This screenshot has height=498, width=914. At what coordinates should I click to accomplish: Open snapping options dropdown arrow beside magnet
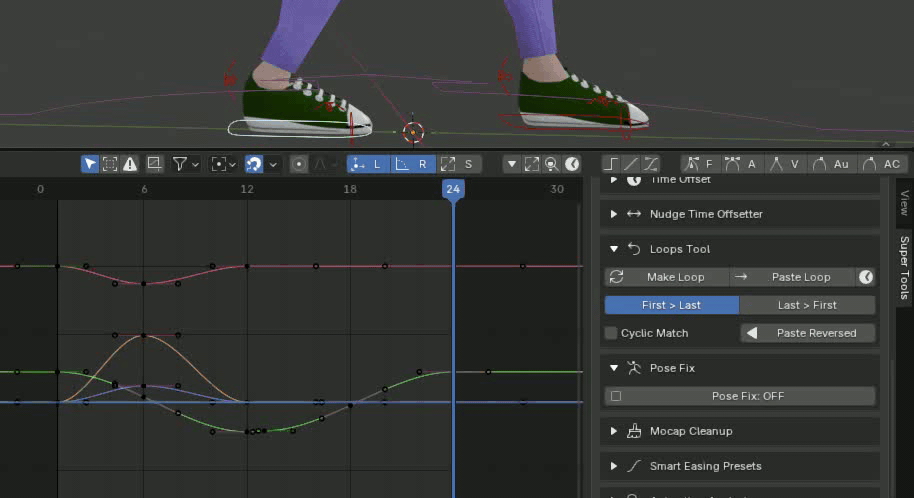point(273,164)
